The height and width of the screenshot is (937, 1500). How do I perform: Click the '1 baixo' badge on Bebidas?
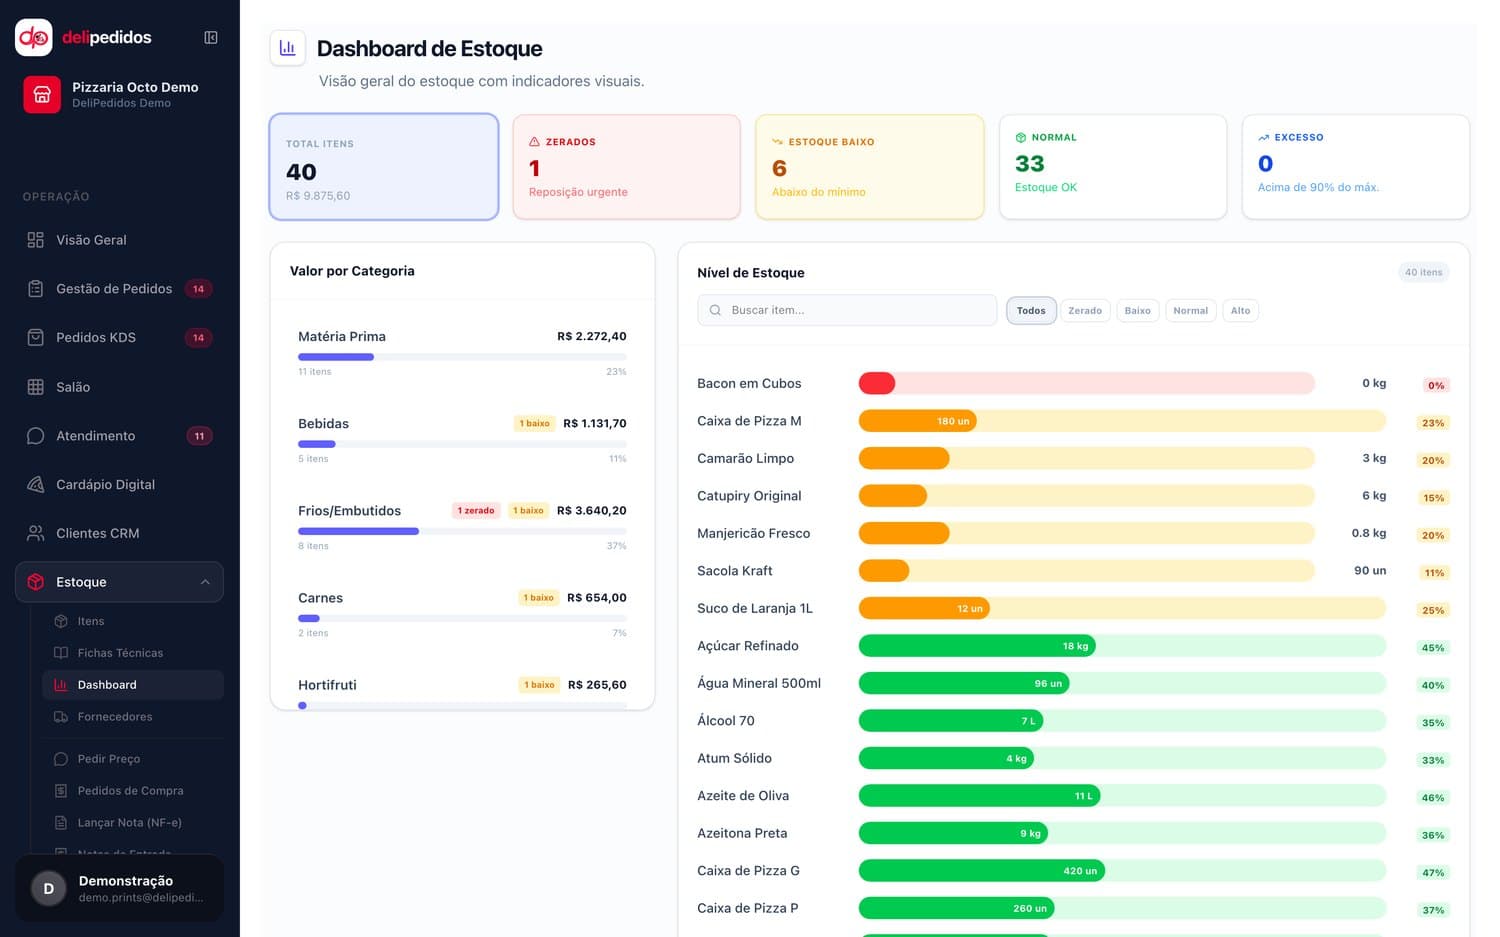(x=534, y=424)
